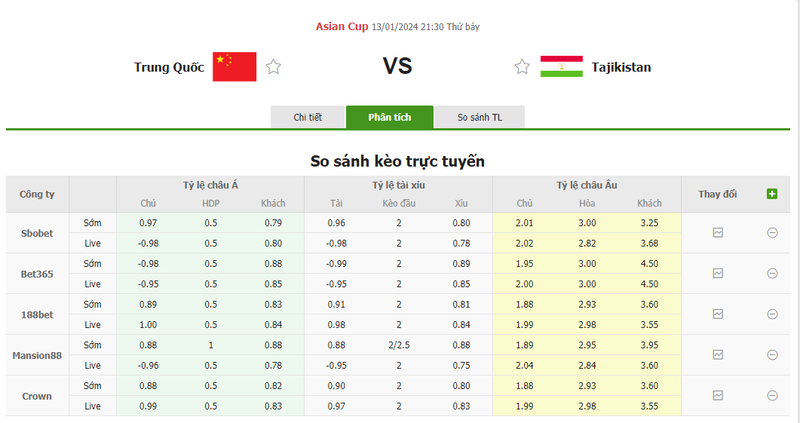Click the Tajikistan flag icon
800x423 pixels.
point(561,67)
